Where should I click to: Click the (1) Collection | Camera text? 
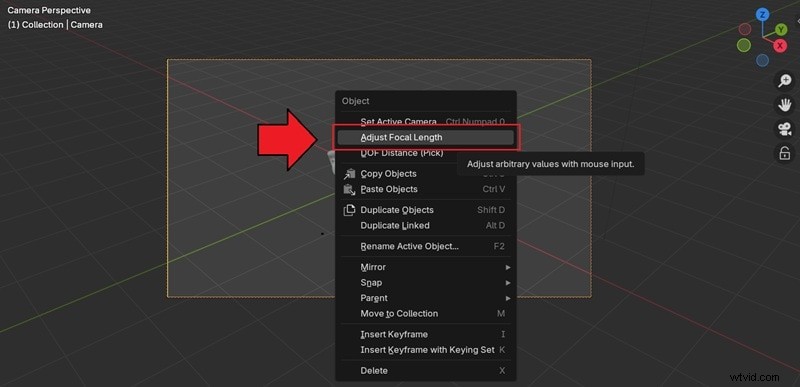click(x=55, y=24)
